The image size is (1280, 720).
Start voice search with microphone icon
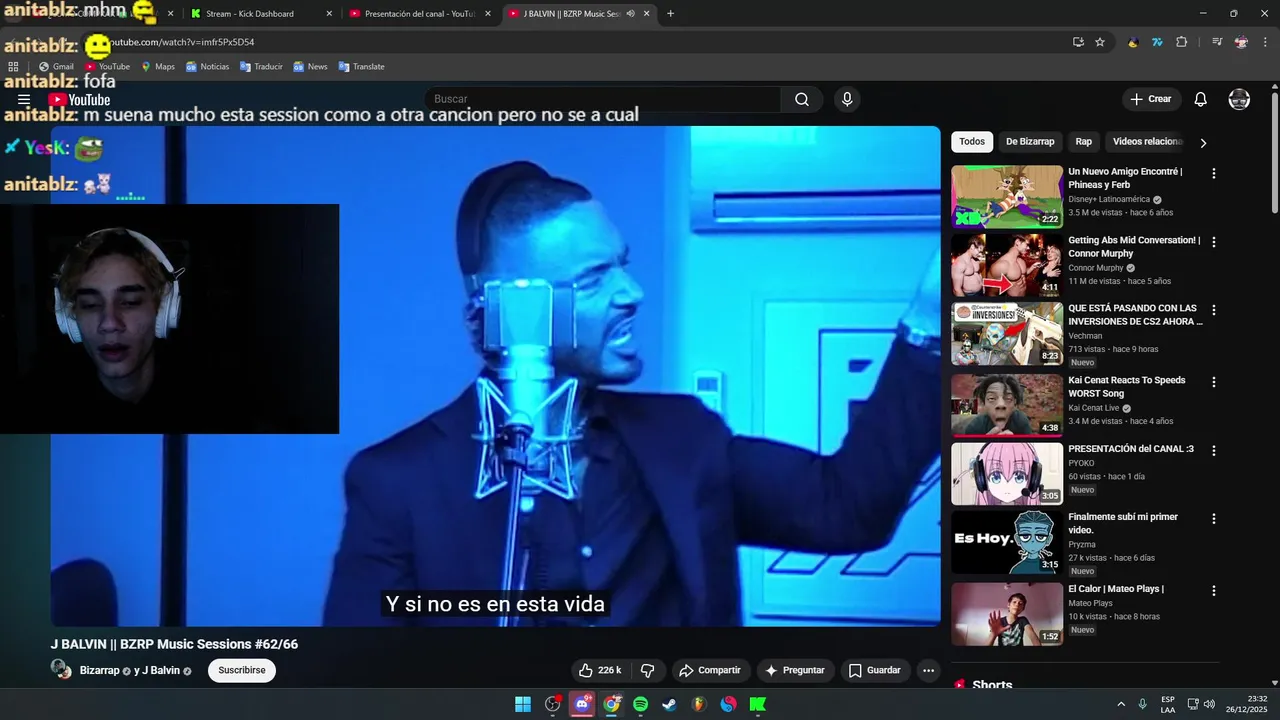847,99
